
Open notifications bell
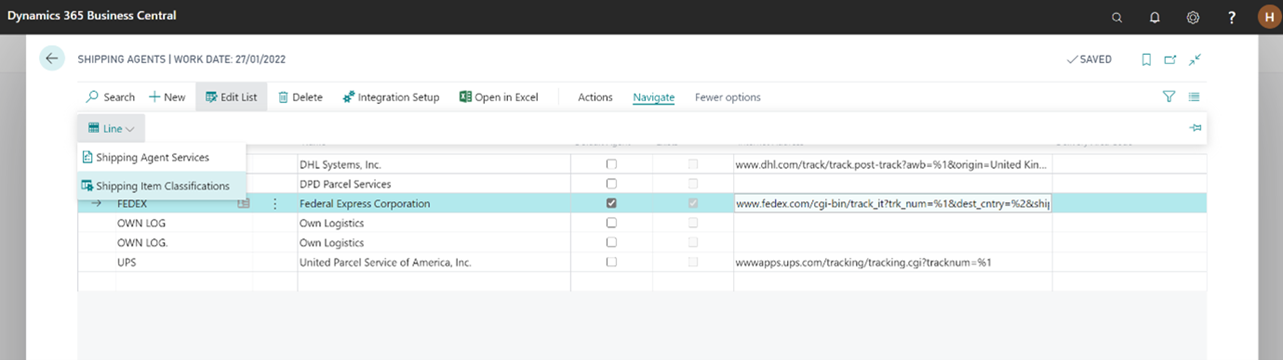pos(1155,17)
